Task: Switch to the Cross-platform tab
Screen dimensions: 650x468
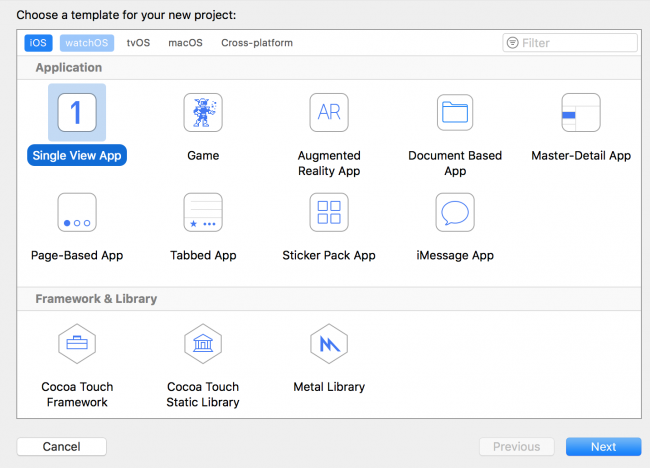Action: point(257,43)
